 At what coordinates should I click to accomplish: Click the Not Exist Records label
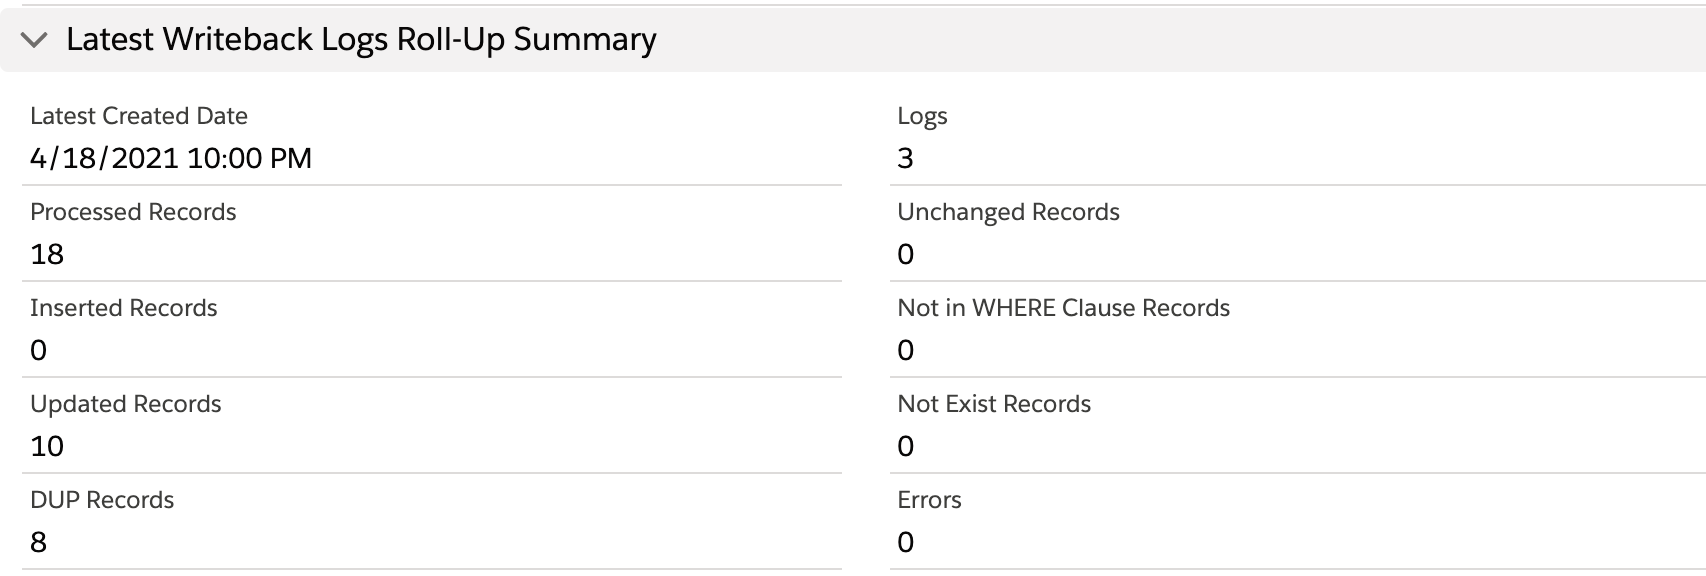point(994,404)
